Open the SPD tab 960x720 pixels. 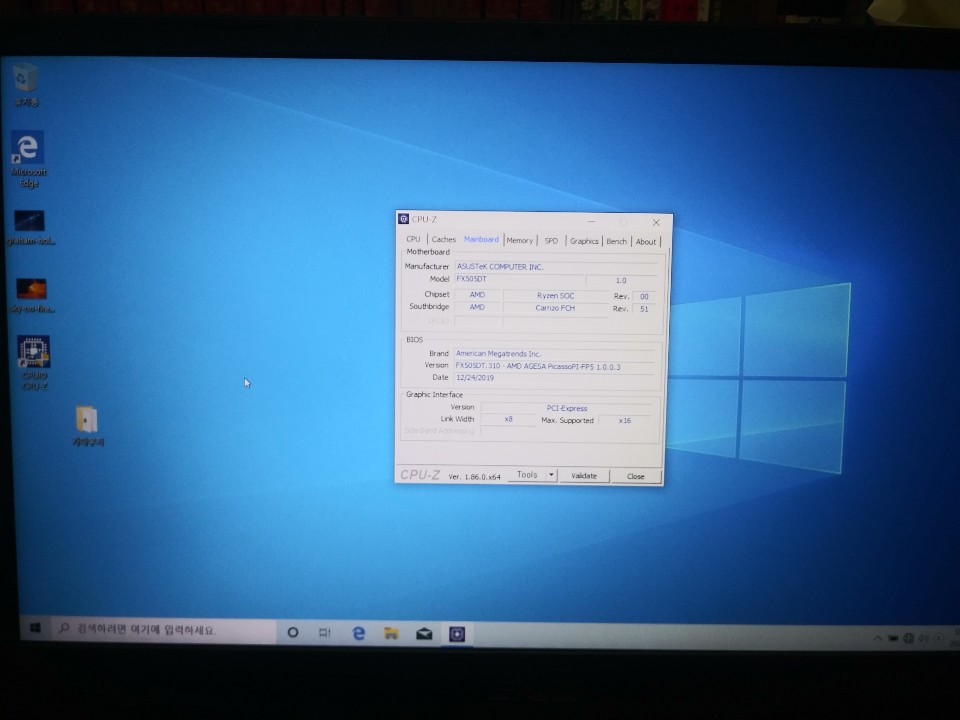tap(551, 241)
